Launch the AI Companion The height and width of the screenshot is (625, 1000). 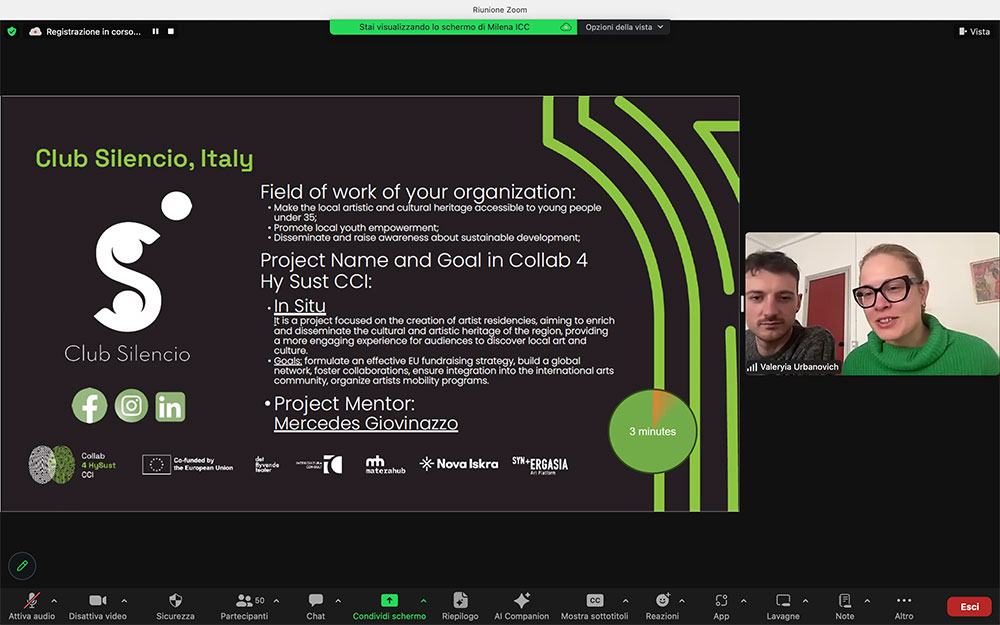click(x=521, y=601)
